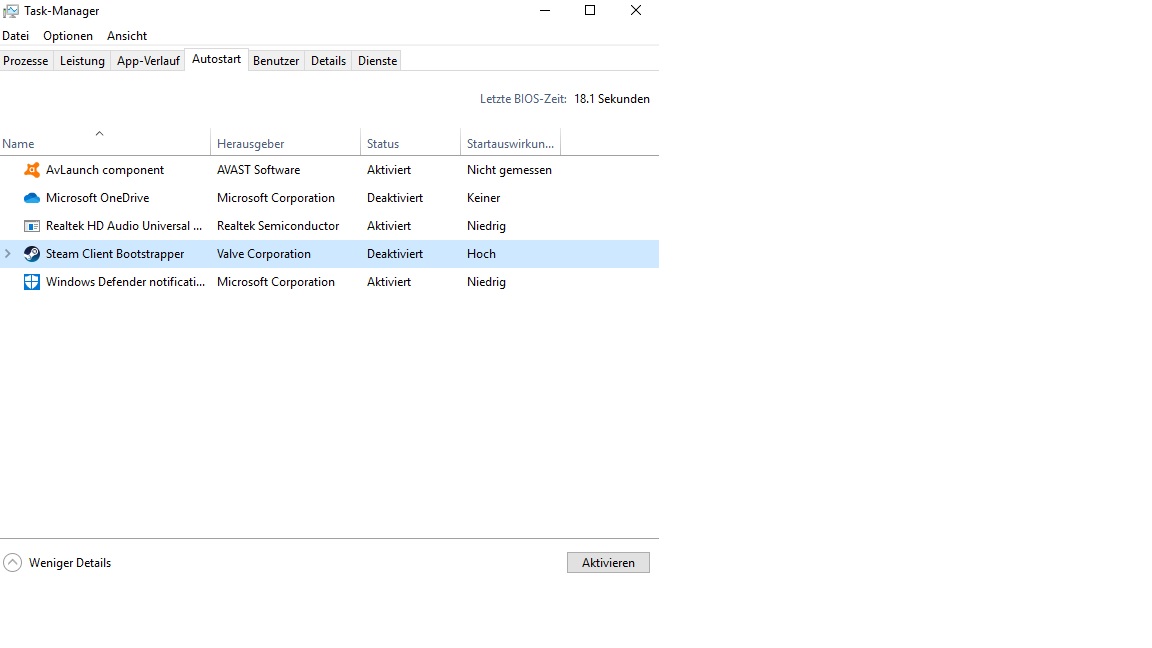The image size is (1152, 648).
Task: Sort by the Status column header
Action: pos(410,143)
